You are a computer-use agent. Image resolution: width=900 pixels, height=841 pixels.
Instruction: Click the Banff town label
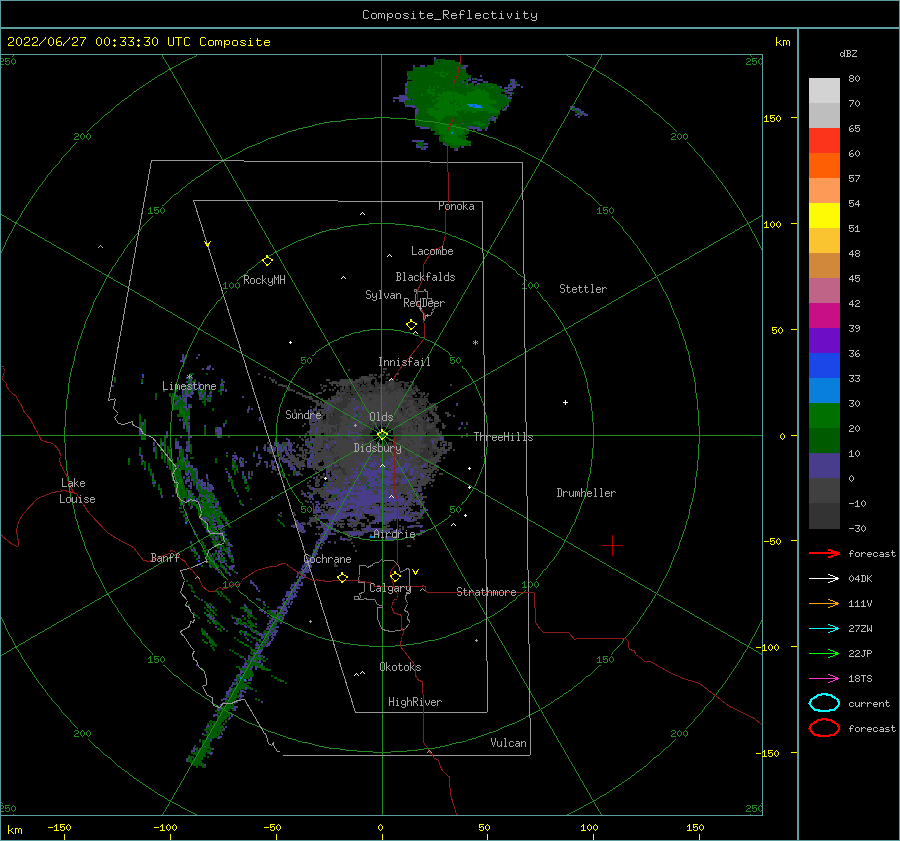click(x=165, y=557)
